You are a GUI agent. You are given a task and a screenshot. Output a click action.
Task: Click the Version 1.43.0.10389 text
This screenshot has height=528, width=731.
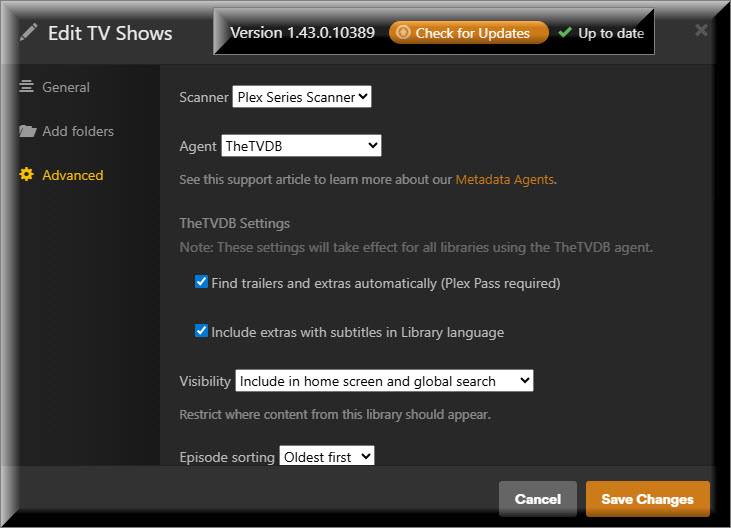[x=303, y=33]
